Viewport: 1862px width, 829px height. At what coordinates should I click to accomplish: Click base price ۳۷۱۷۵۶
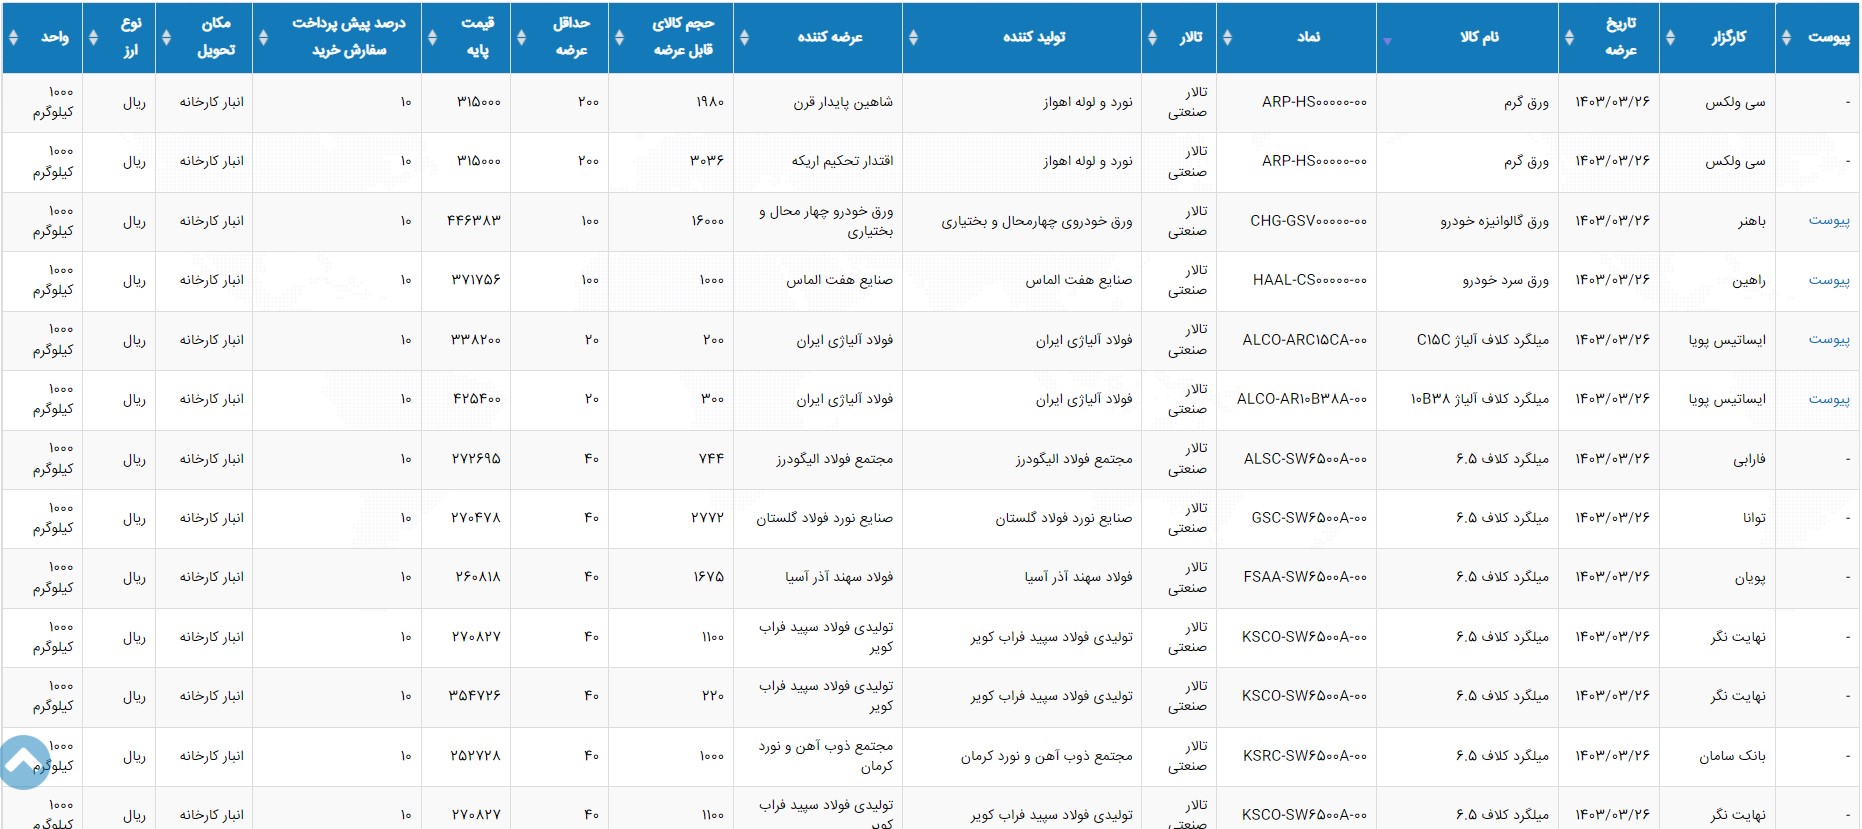tap(476, 280)
